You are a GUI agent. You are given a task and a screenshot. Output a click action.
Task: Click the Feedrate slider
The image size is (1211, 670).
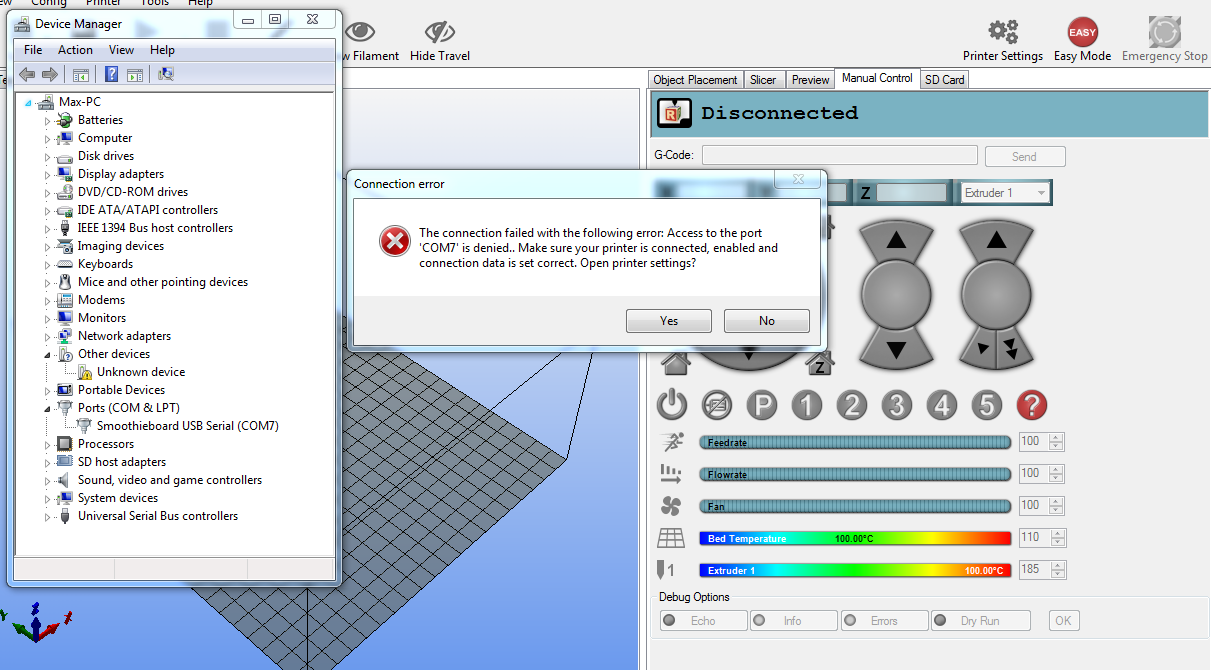pos(855,442)
